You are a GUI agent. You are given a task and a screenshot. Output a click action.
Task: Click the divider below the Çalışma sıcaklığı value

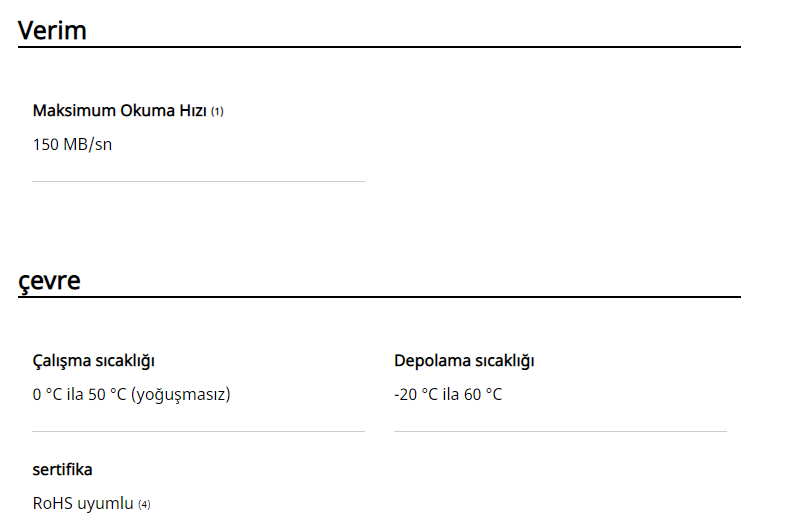(x=198, y=432)
